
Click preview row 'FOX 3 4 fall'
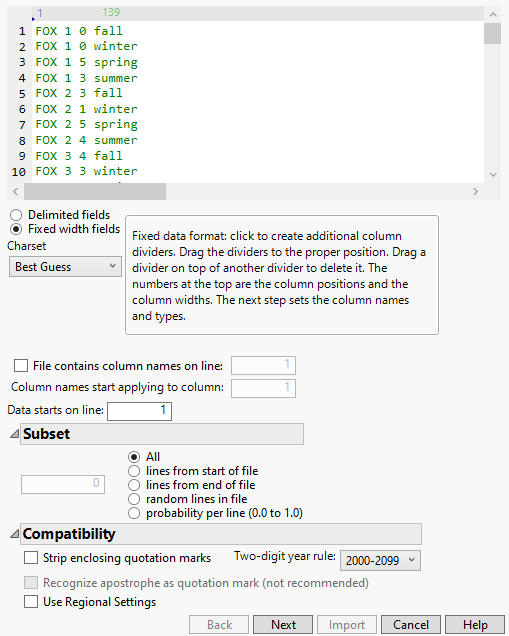tap(79, 156)
